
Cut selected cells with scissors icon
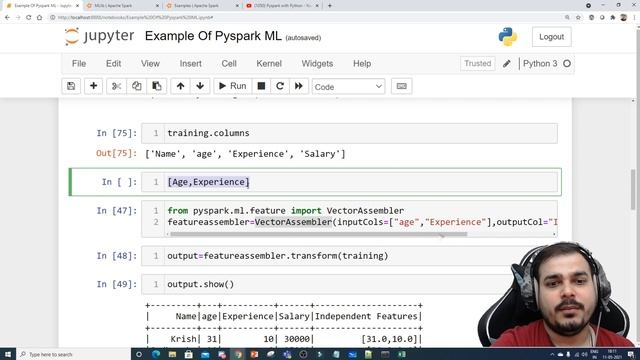point(116,86)
